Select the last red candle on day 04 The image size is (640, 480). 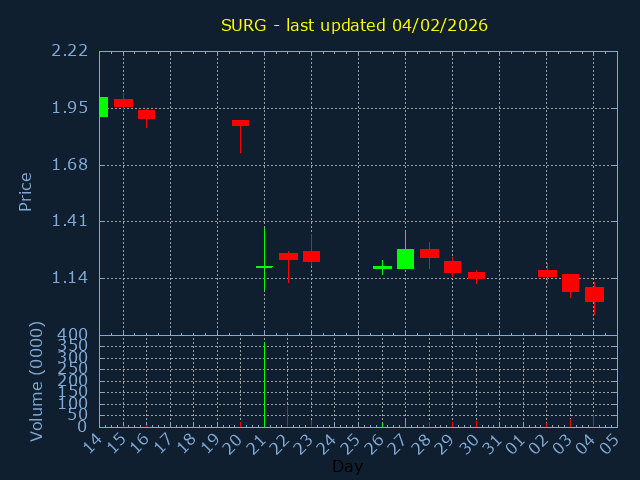(594, 295)
